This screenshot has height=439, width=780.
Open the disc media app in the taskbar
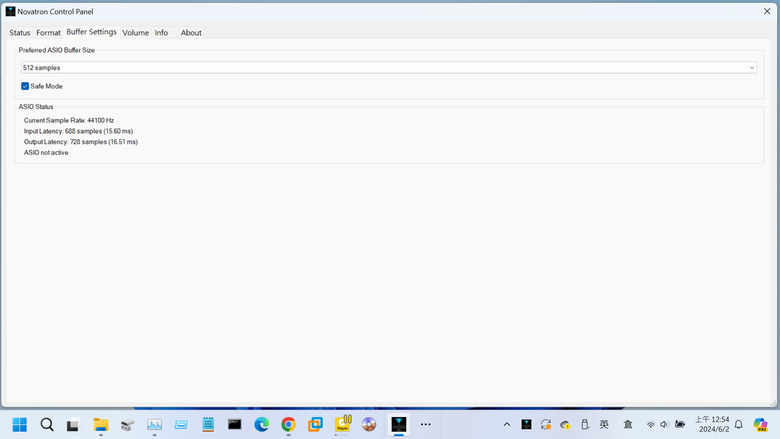coord(369,425)
